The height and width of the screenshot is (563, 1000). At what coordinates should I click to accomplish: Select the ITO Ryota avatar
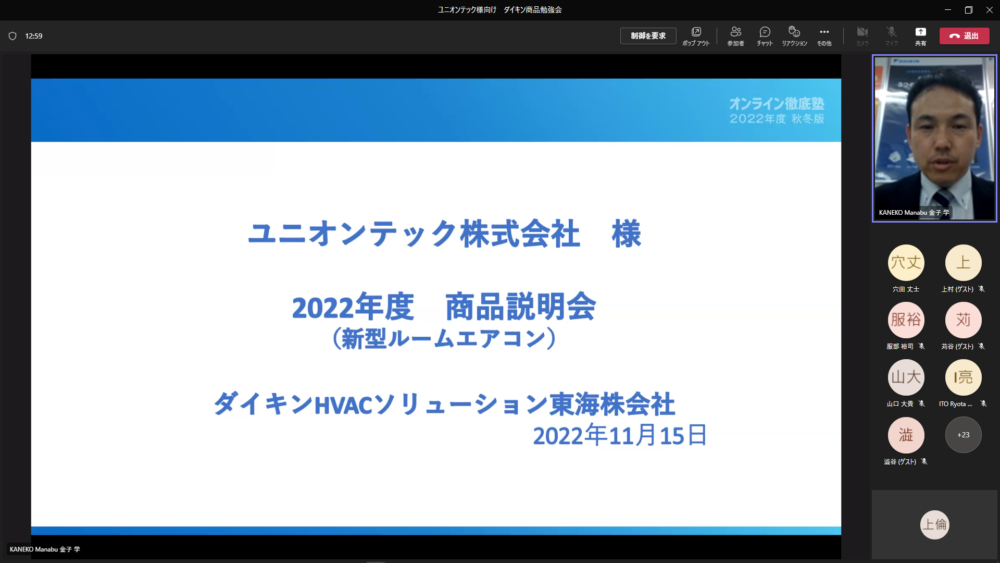(963, 377)
